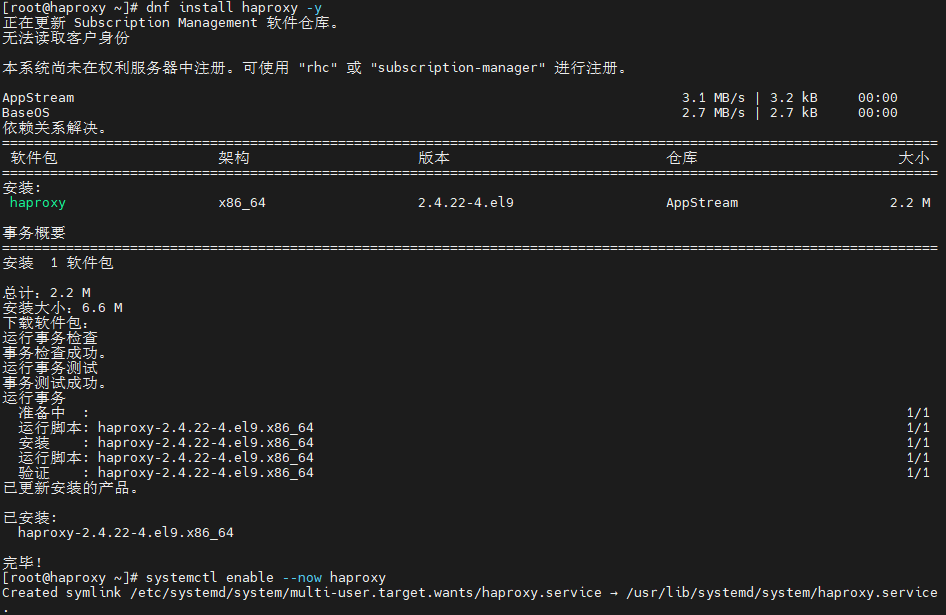Click the '2.4.22-4.el9' version cell

tap(466, 203)
